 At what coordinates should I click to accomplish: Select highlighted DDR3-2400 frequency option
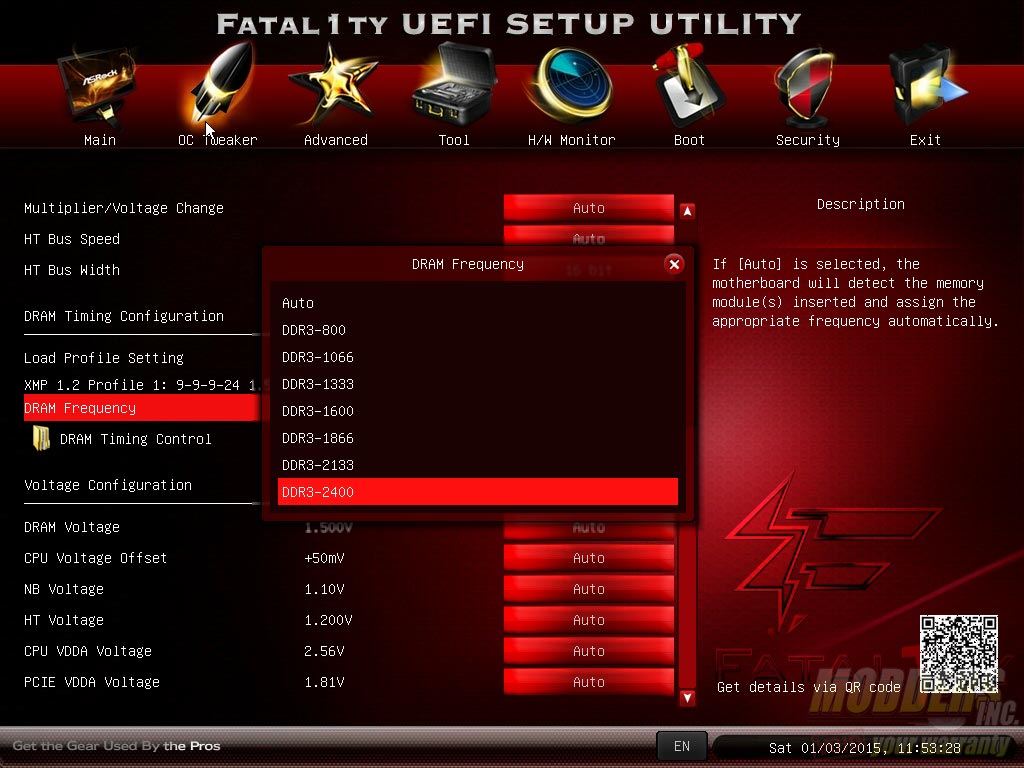pos(477,492)
